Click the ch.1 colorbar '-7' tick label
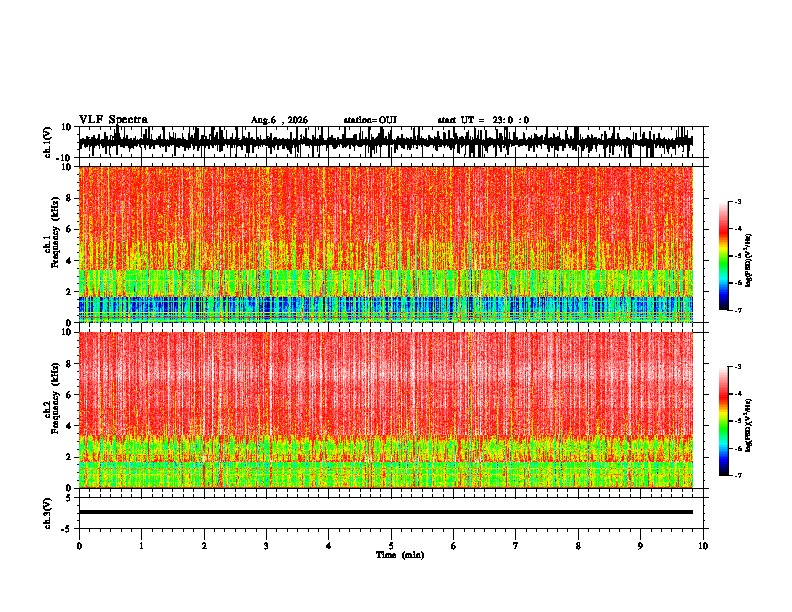The image size is (792, 612). tap(737, 310)
